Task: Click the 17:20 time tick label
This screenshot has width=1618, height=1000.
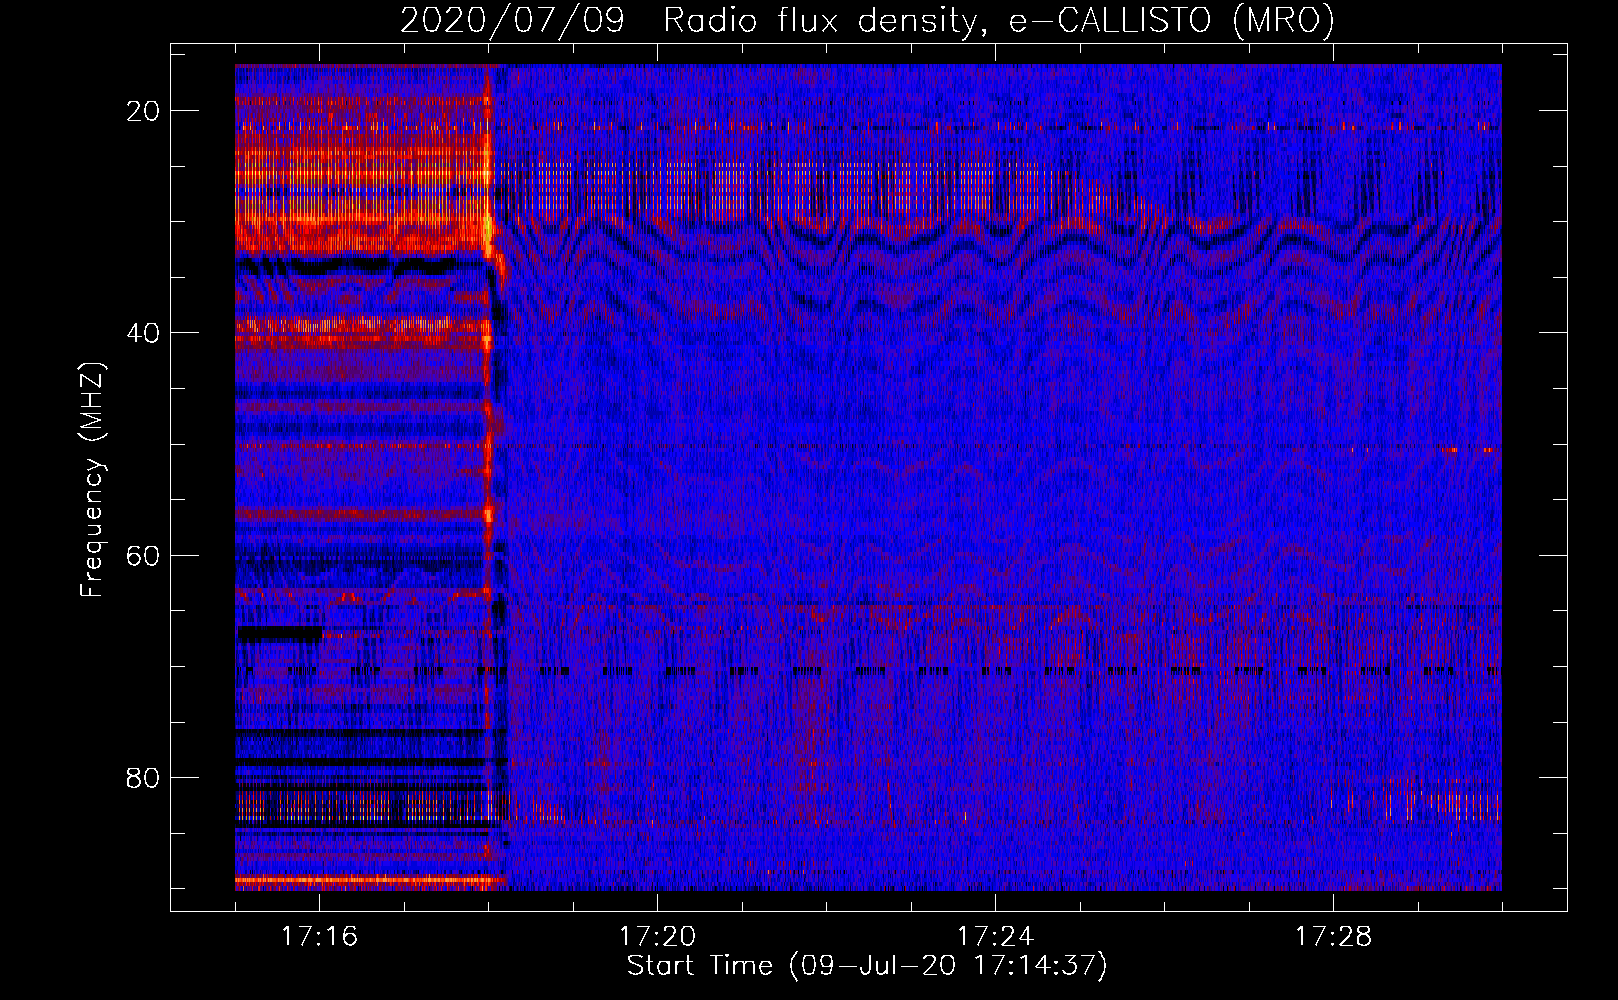Action: (x=657, y=936)
